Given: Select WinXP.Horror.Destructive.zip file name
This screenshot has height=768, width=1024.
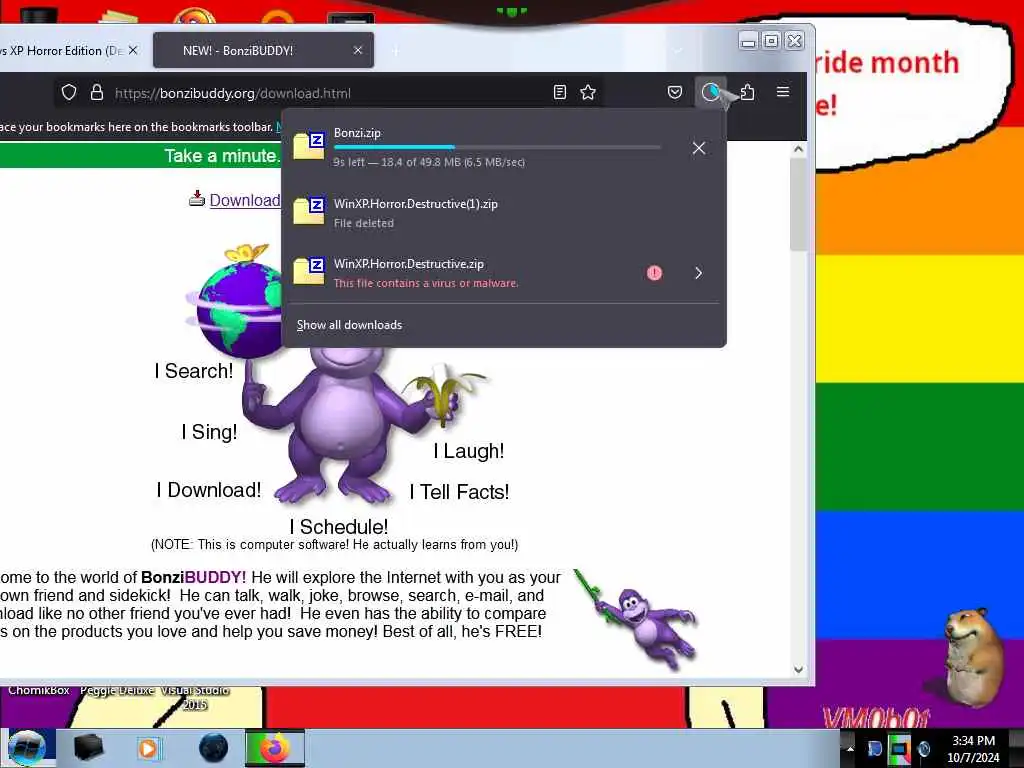Looking at the screenshot, I should [x=409, y=264].
